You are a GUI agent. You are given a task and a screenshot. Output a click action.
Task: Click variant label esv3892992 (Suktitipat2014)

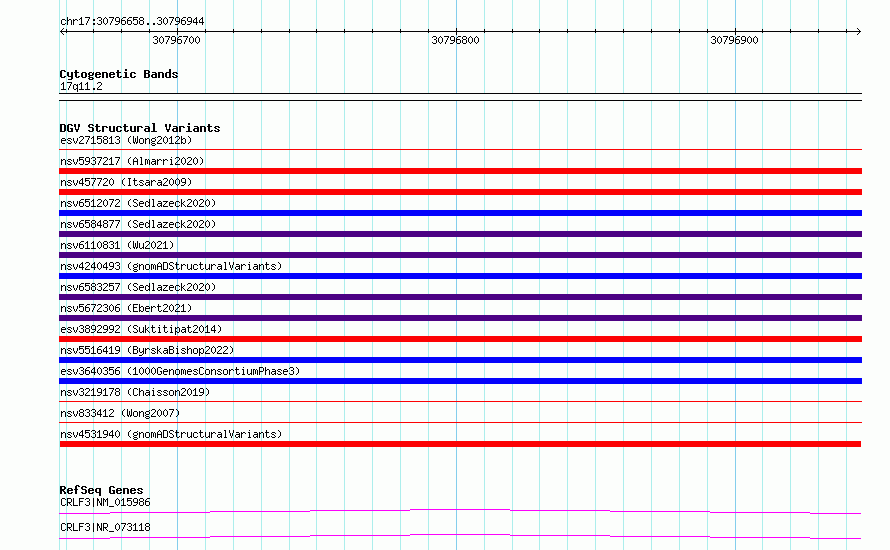pos(141,329)
